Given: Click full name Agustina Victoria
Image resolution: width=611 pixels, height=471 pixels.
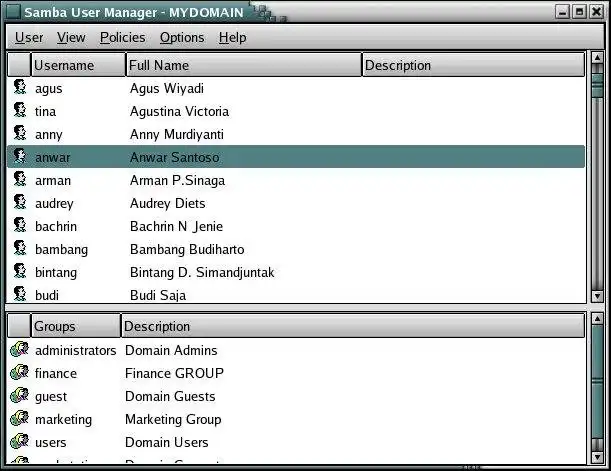Looking at the screenshot, I should point(179,112).
